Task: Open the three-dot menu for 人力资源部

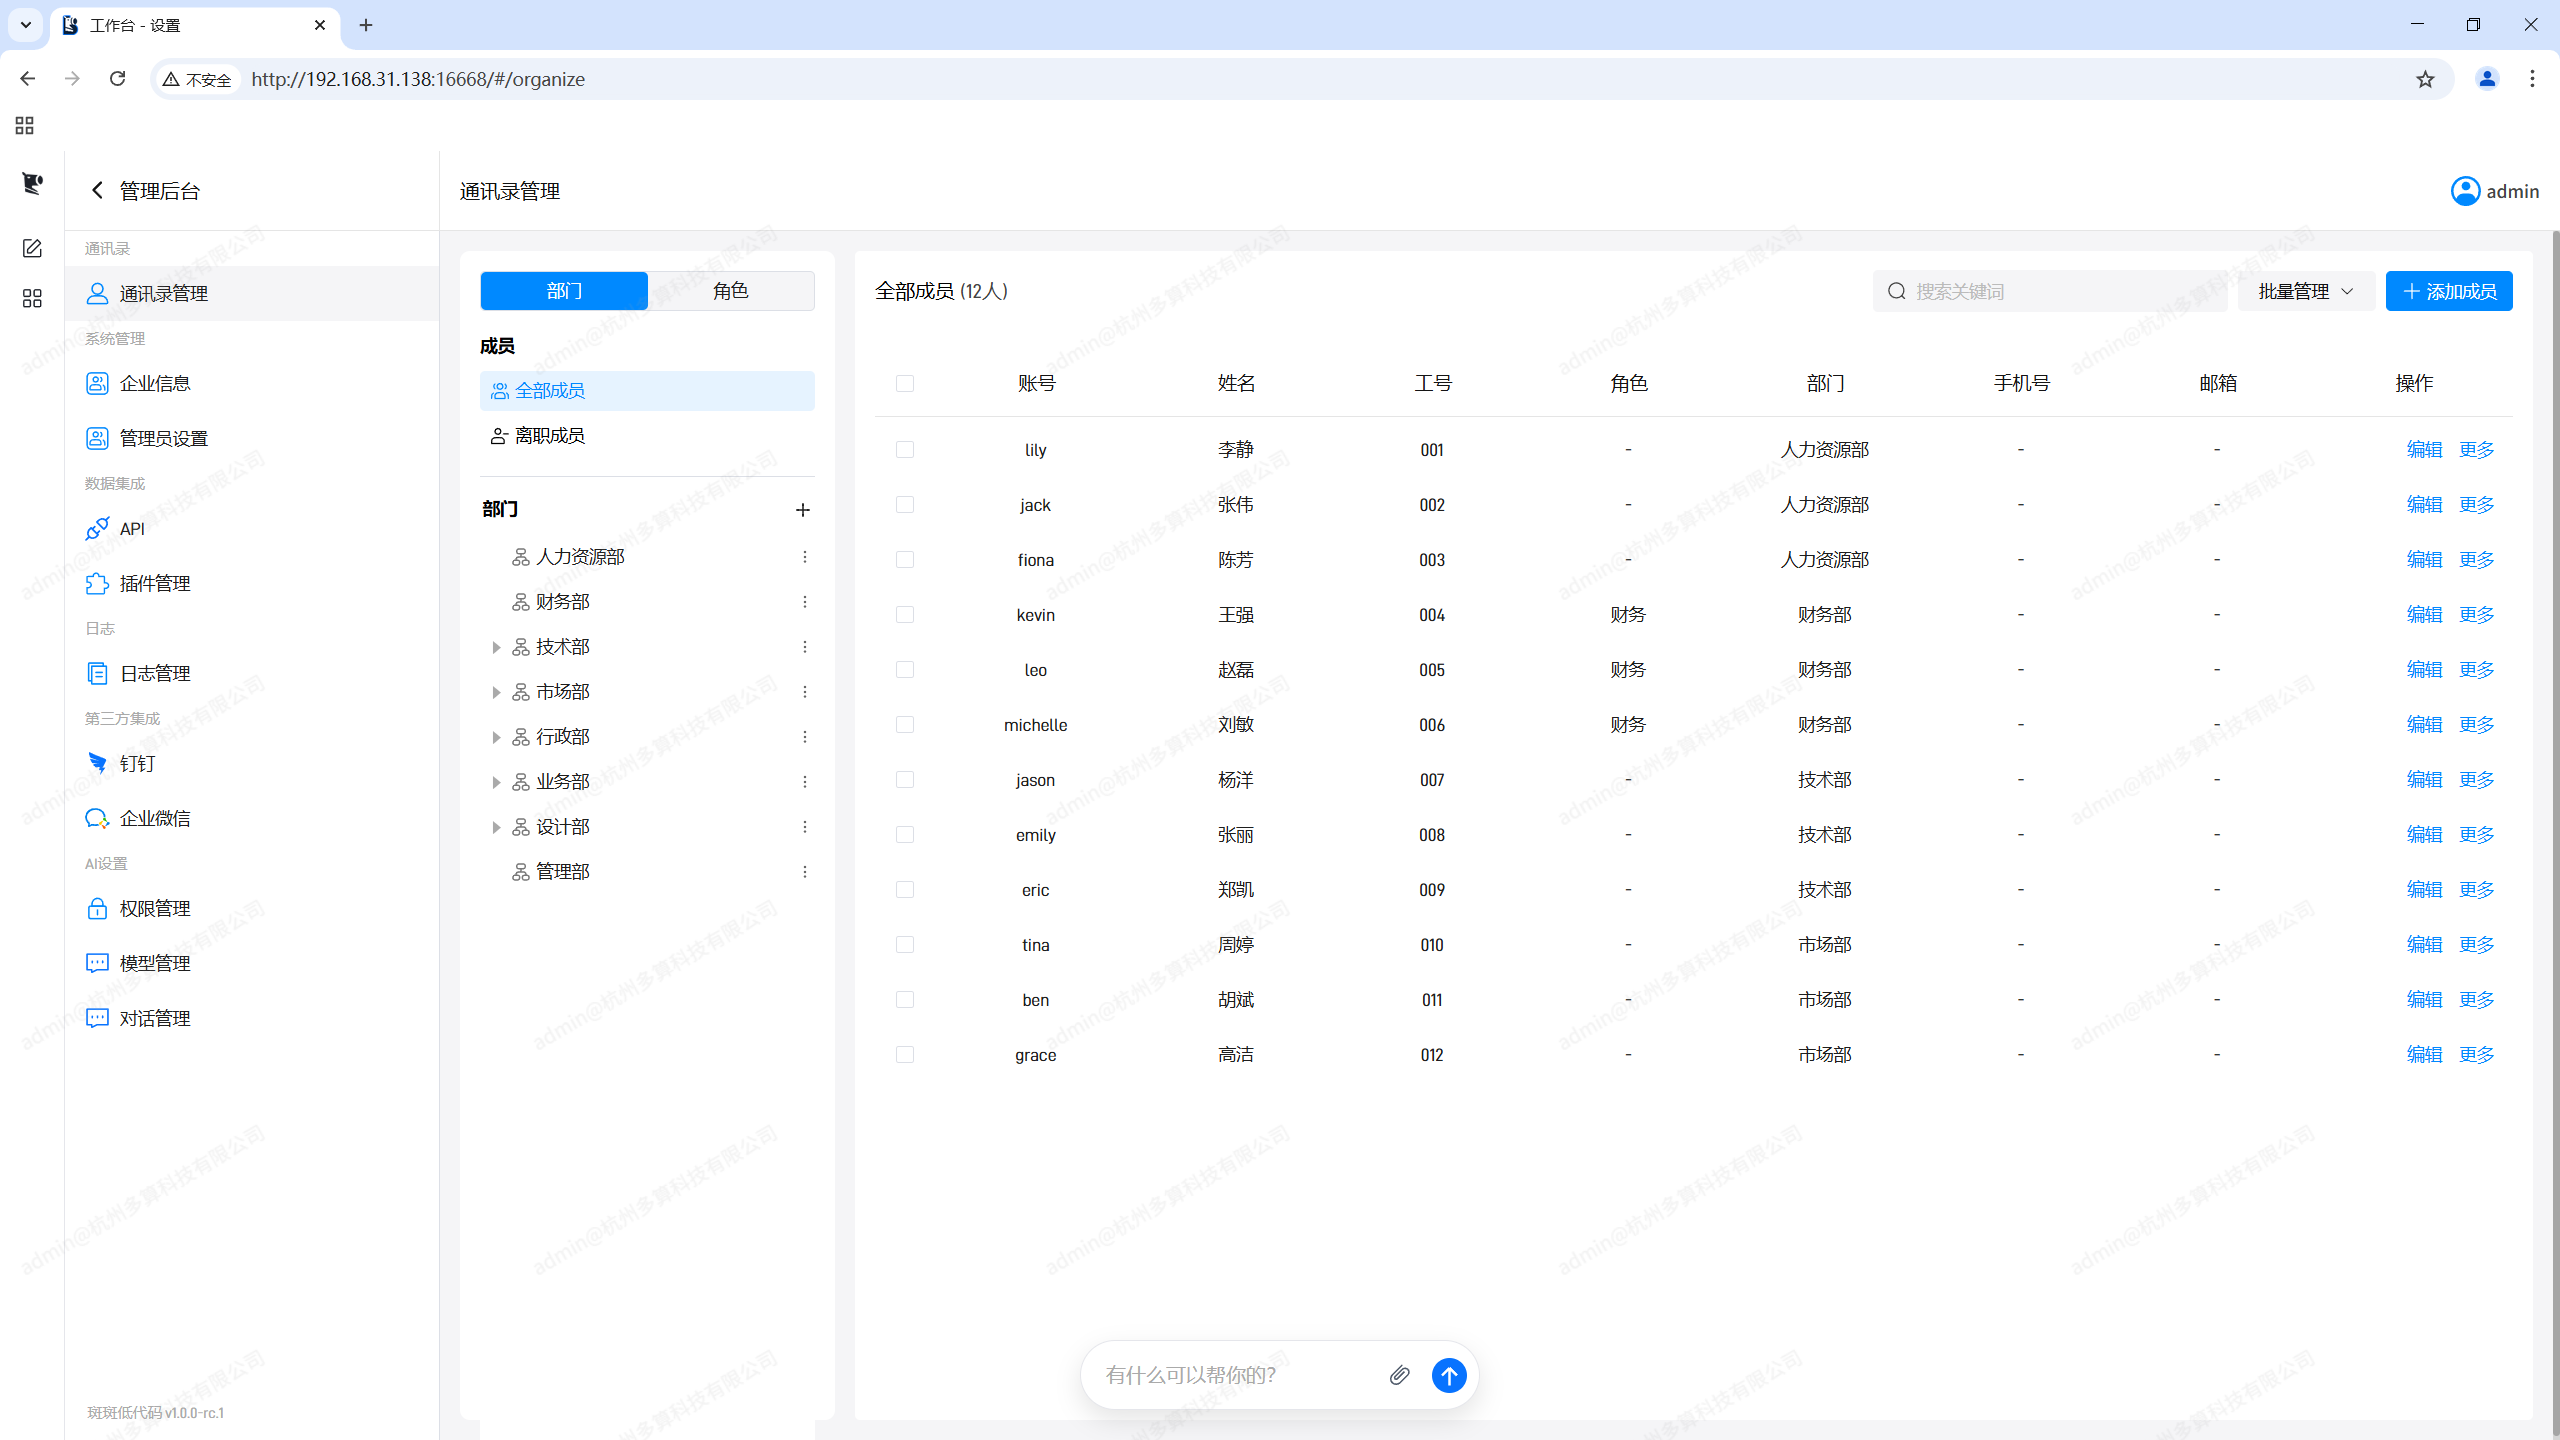Action: pyautogui.click(x=804, y=557)
